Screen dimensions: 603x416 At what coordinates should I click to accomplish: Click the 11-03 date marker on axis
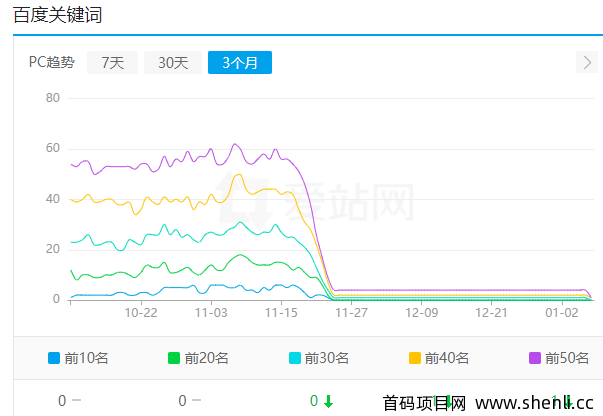[211, 313]
